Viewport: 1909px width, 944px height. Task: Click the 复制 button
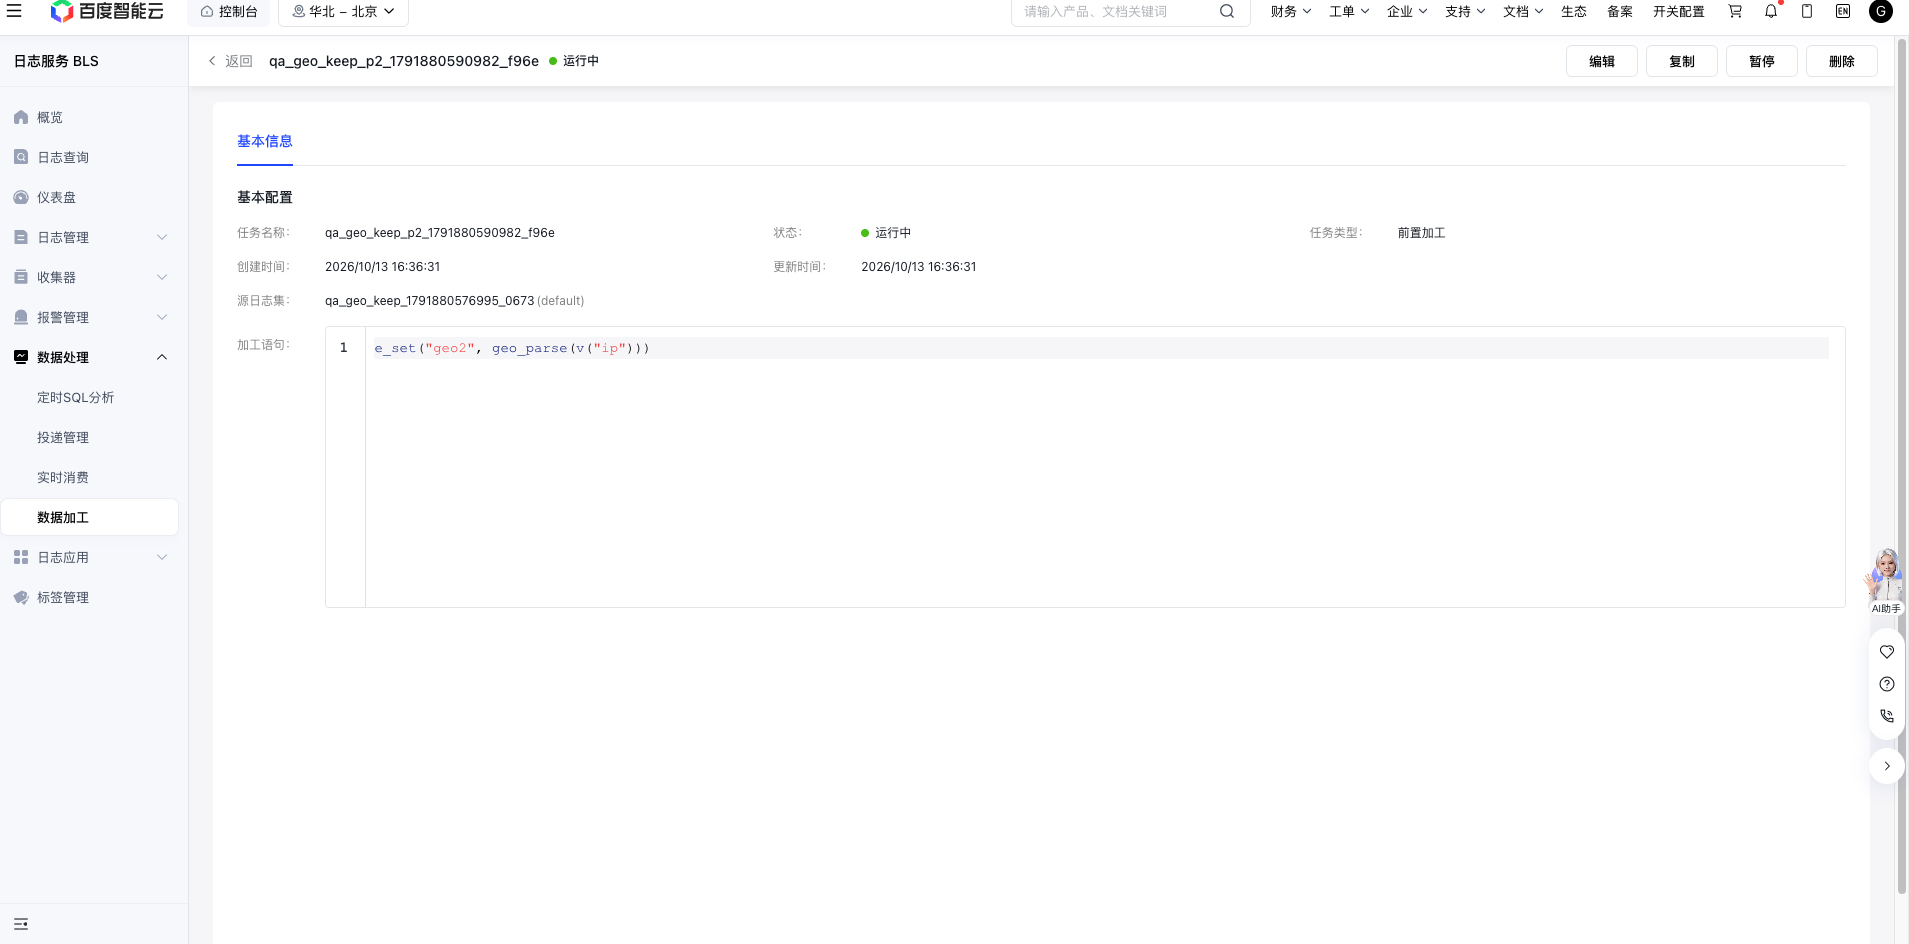(1682, 61)
